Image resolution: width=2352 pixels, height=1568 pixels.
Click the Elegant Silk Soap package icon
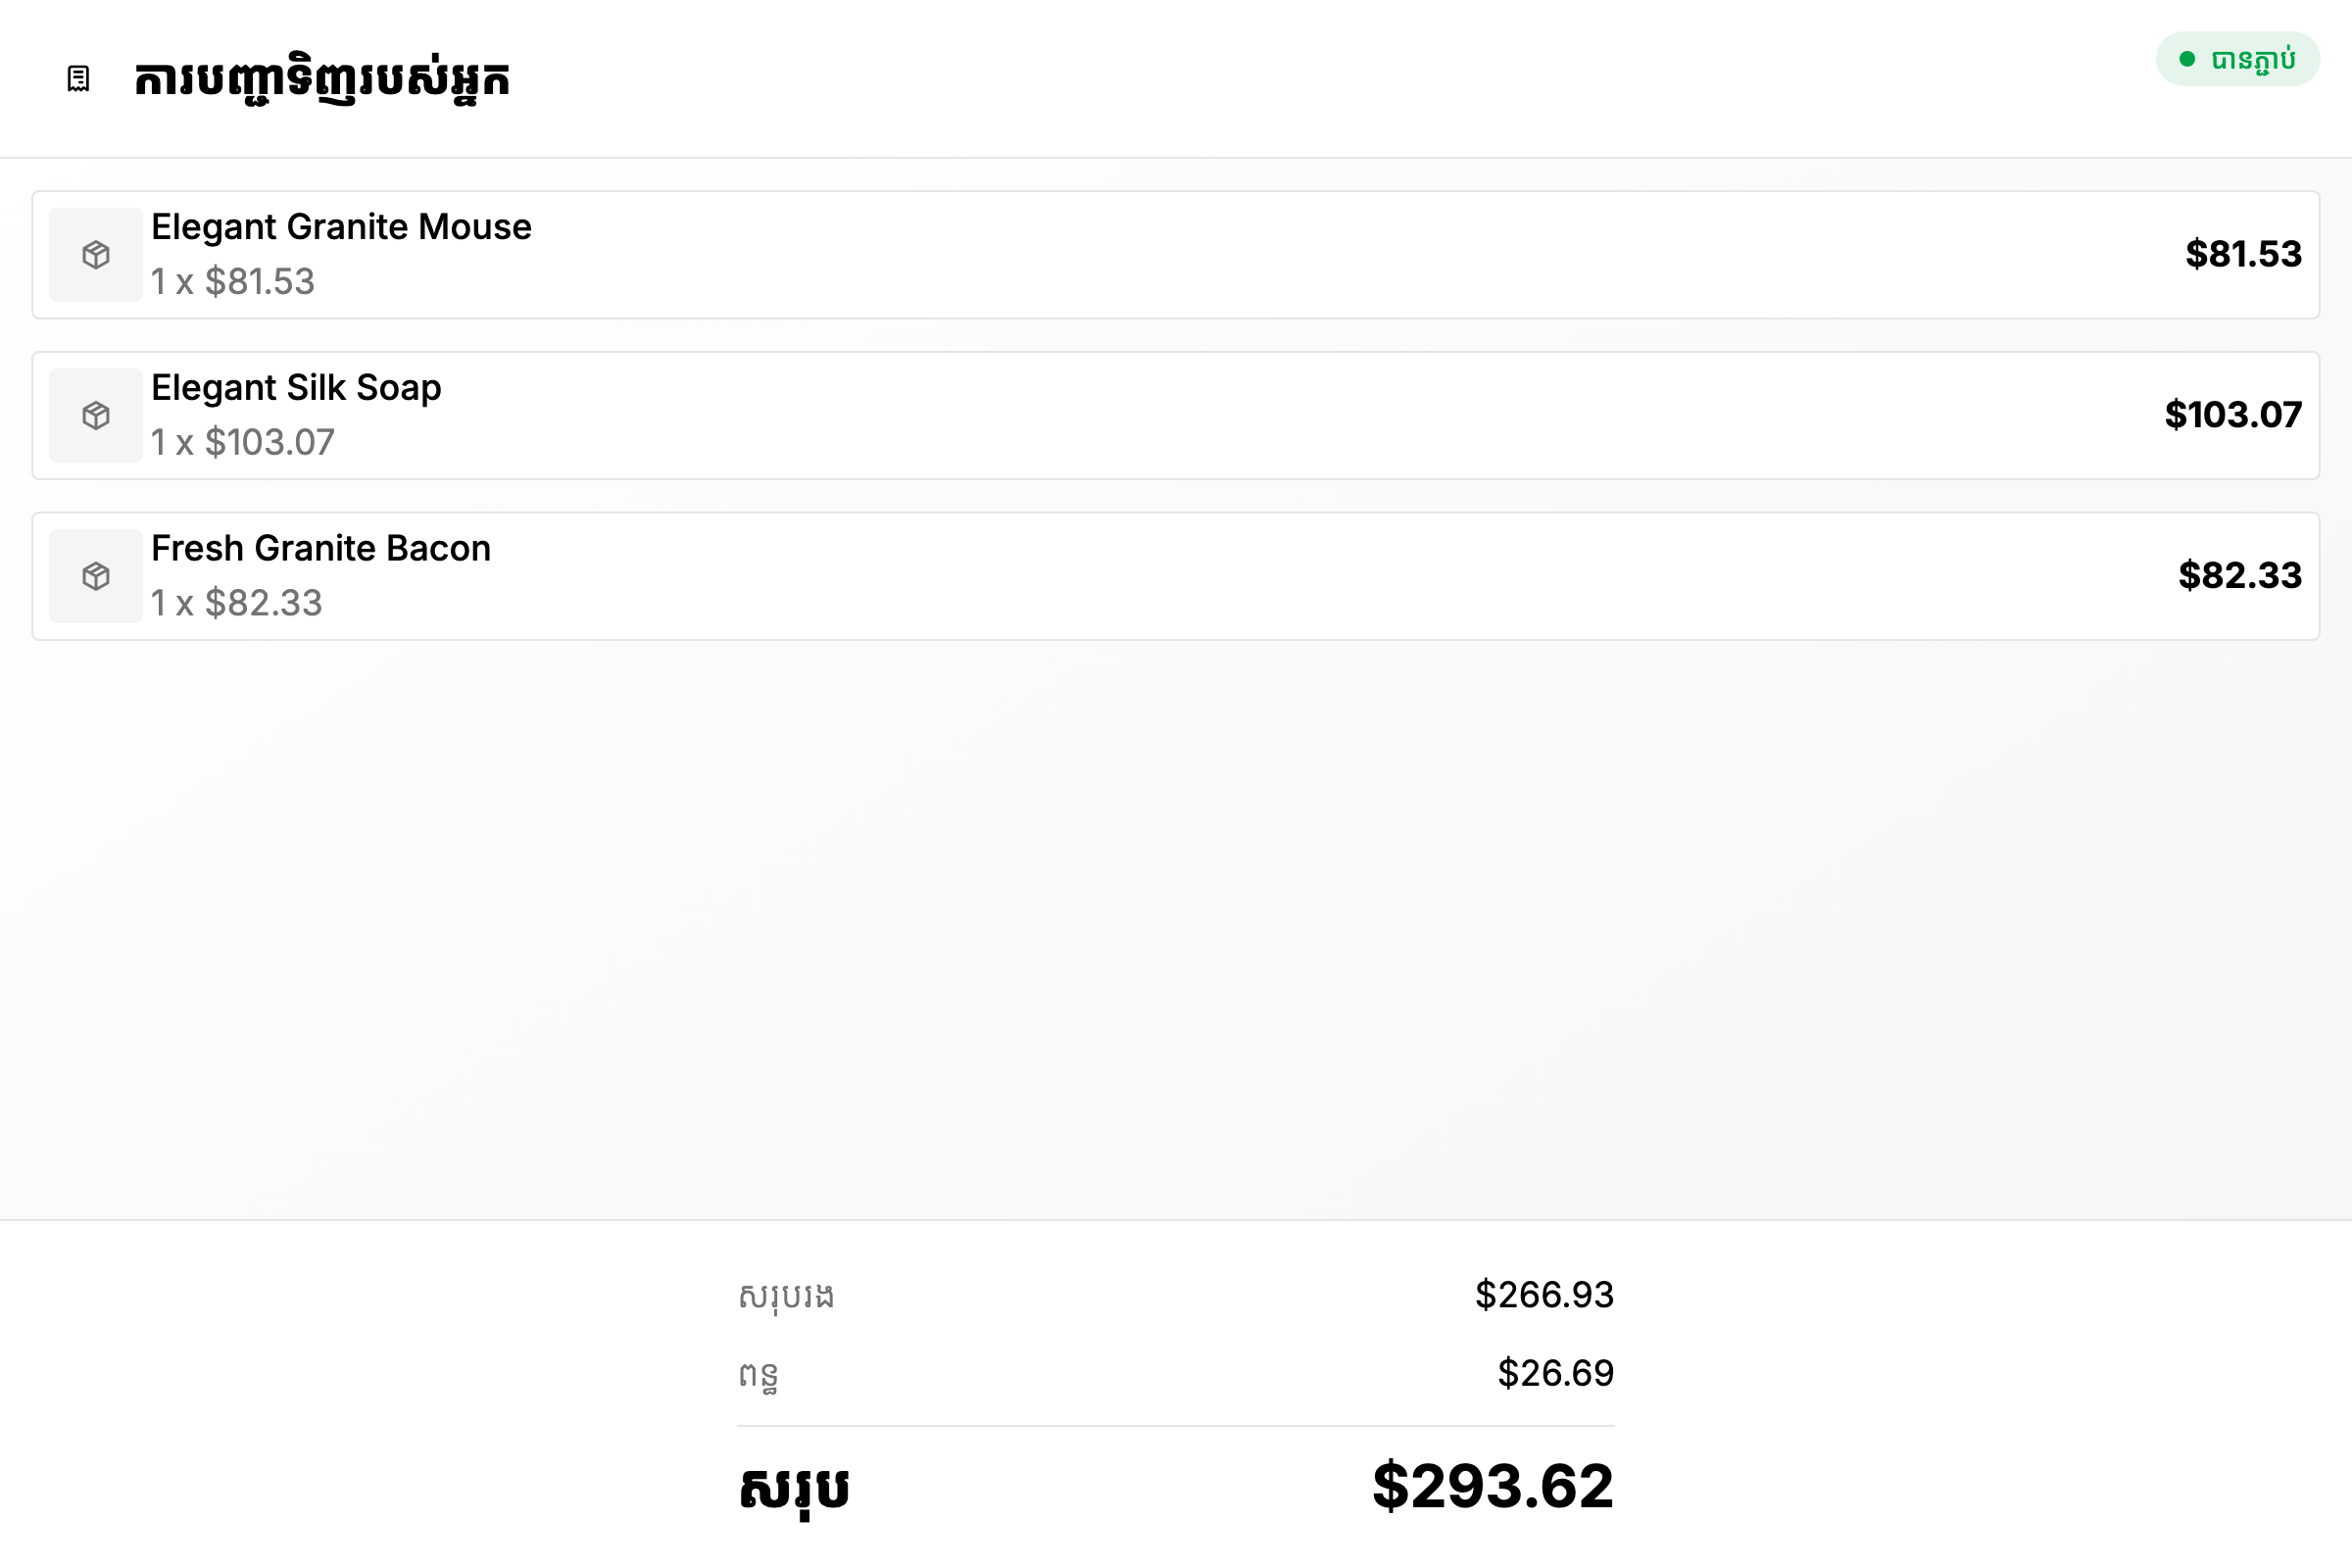coord(96,416)
